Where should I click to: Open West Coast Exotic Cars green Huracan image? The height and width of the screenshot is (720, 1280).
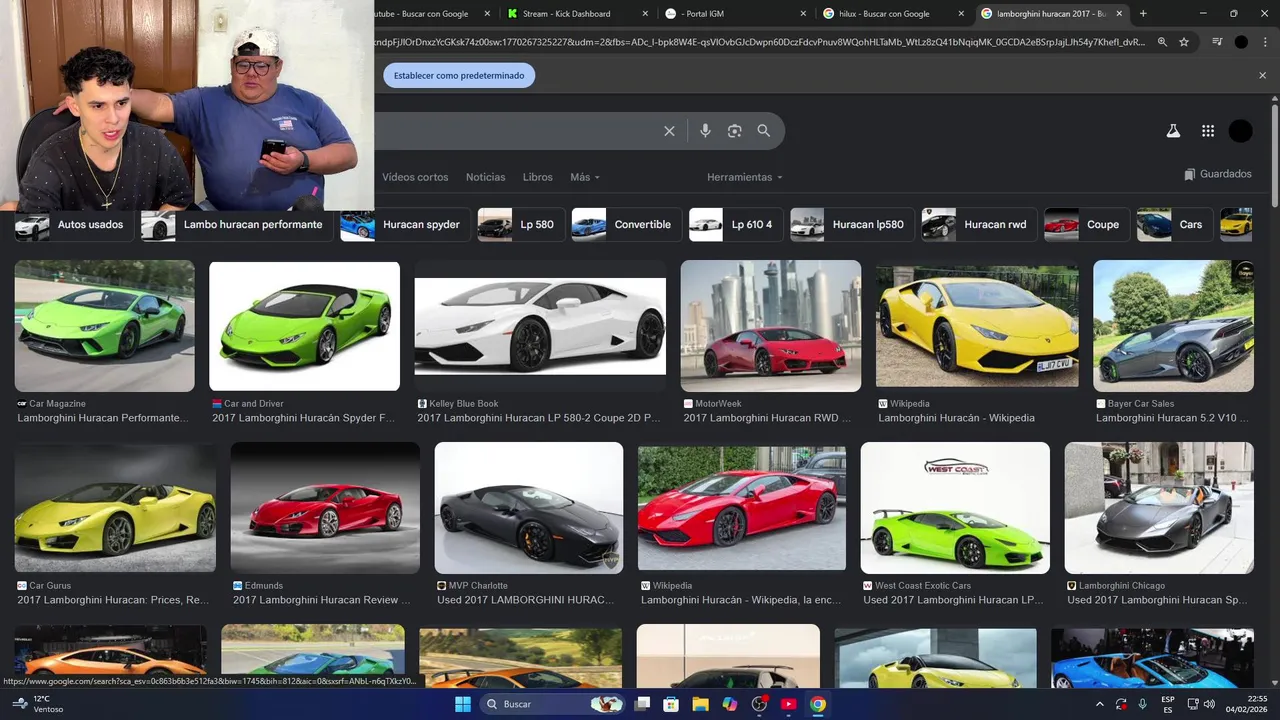pos(955,508)
